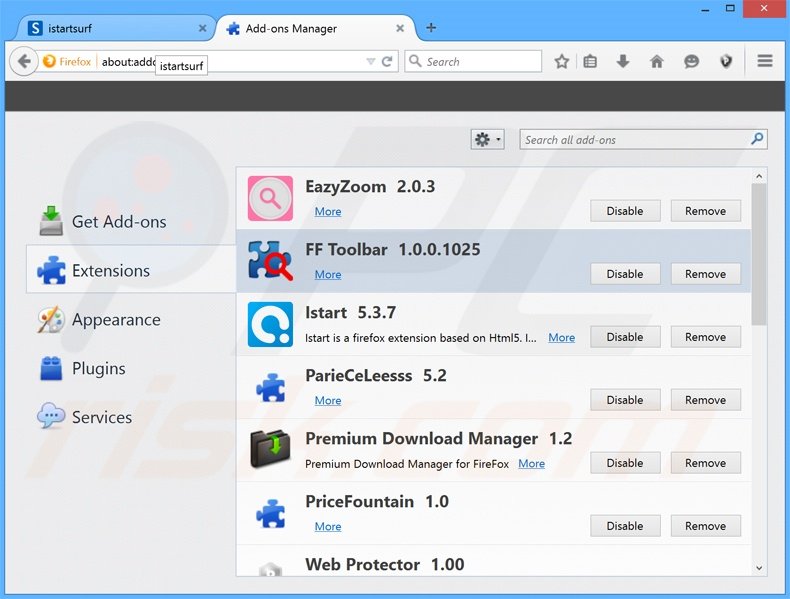The image size is (790, 599).
Task: Open the gear tools dropdown for add-ons
Action: coord(487,140)
